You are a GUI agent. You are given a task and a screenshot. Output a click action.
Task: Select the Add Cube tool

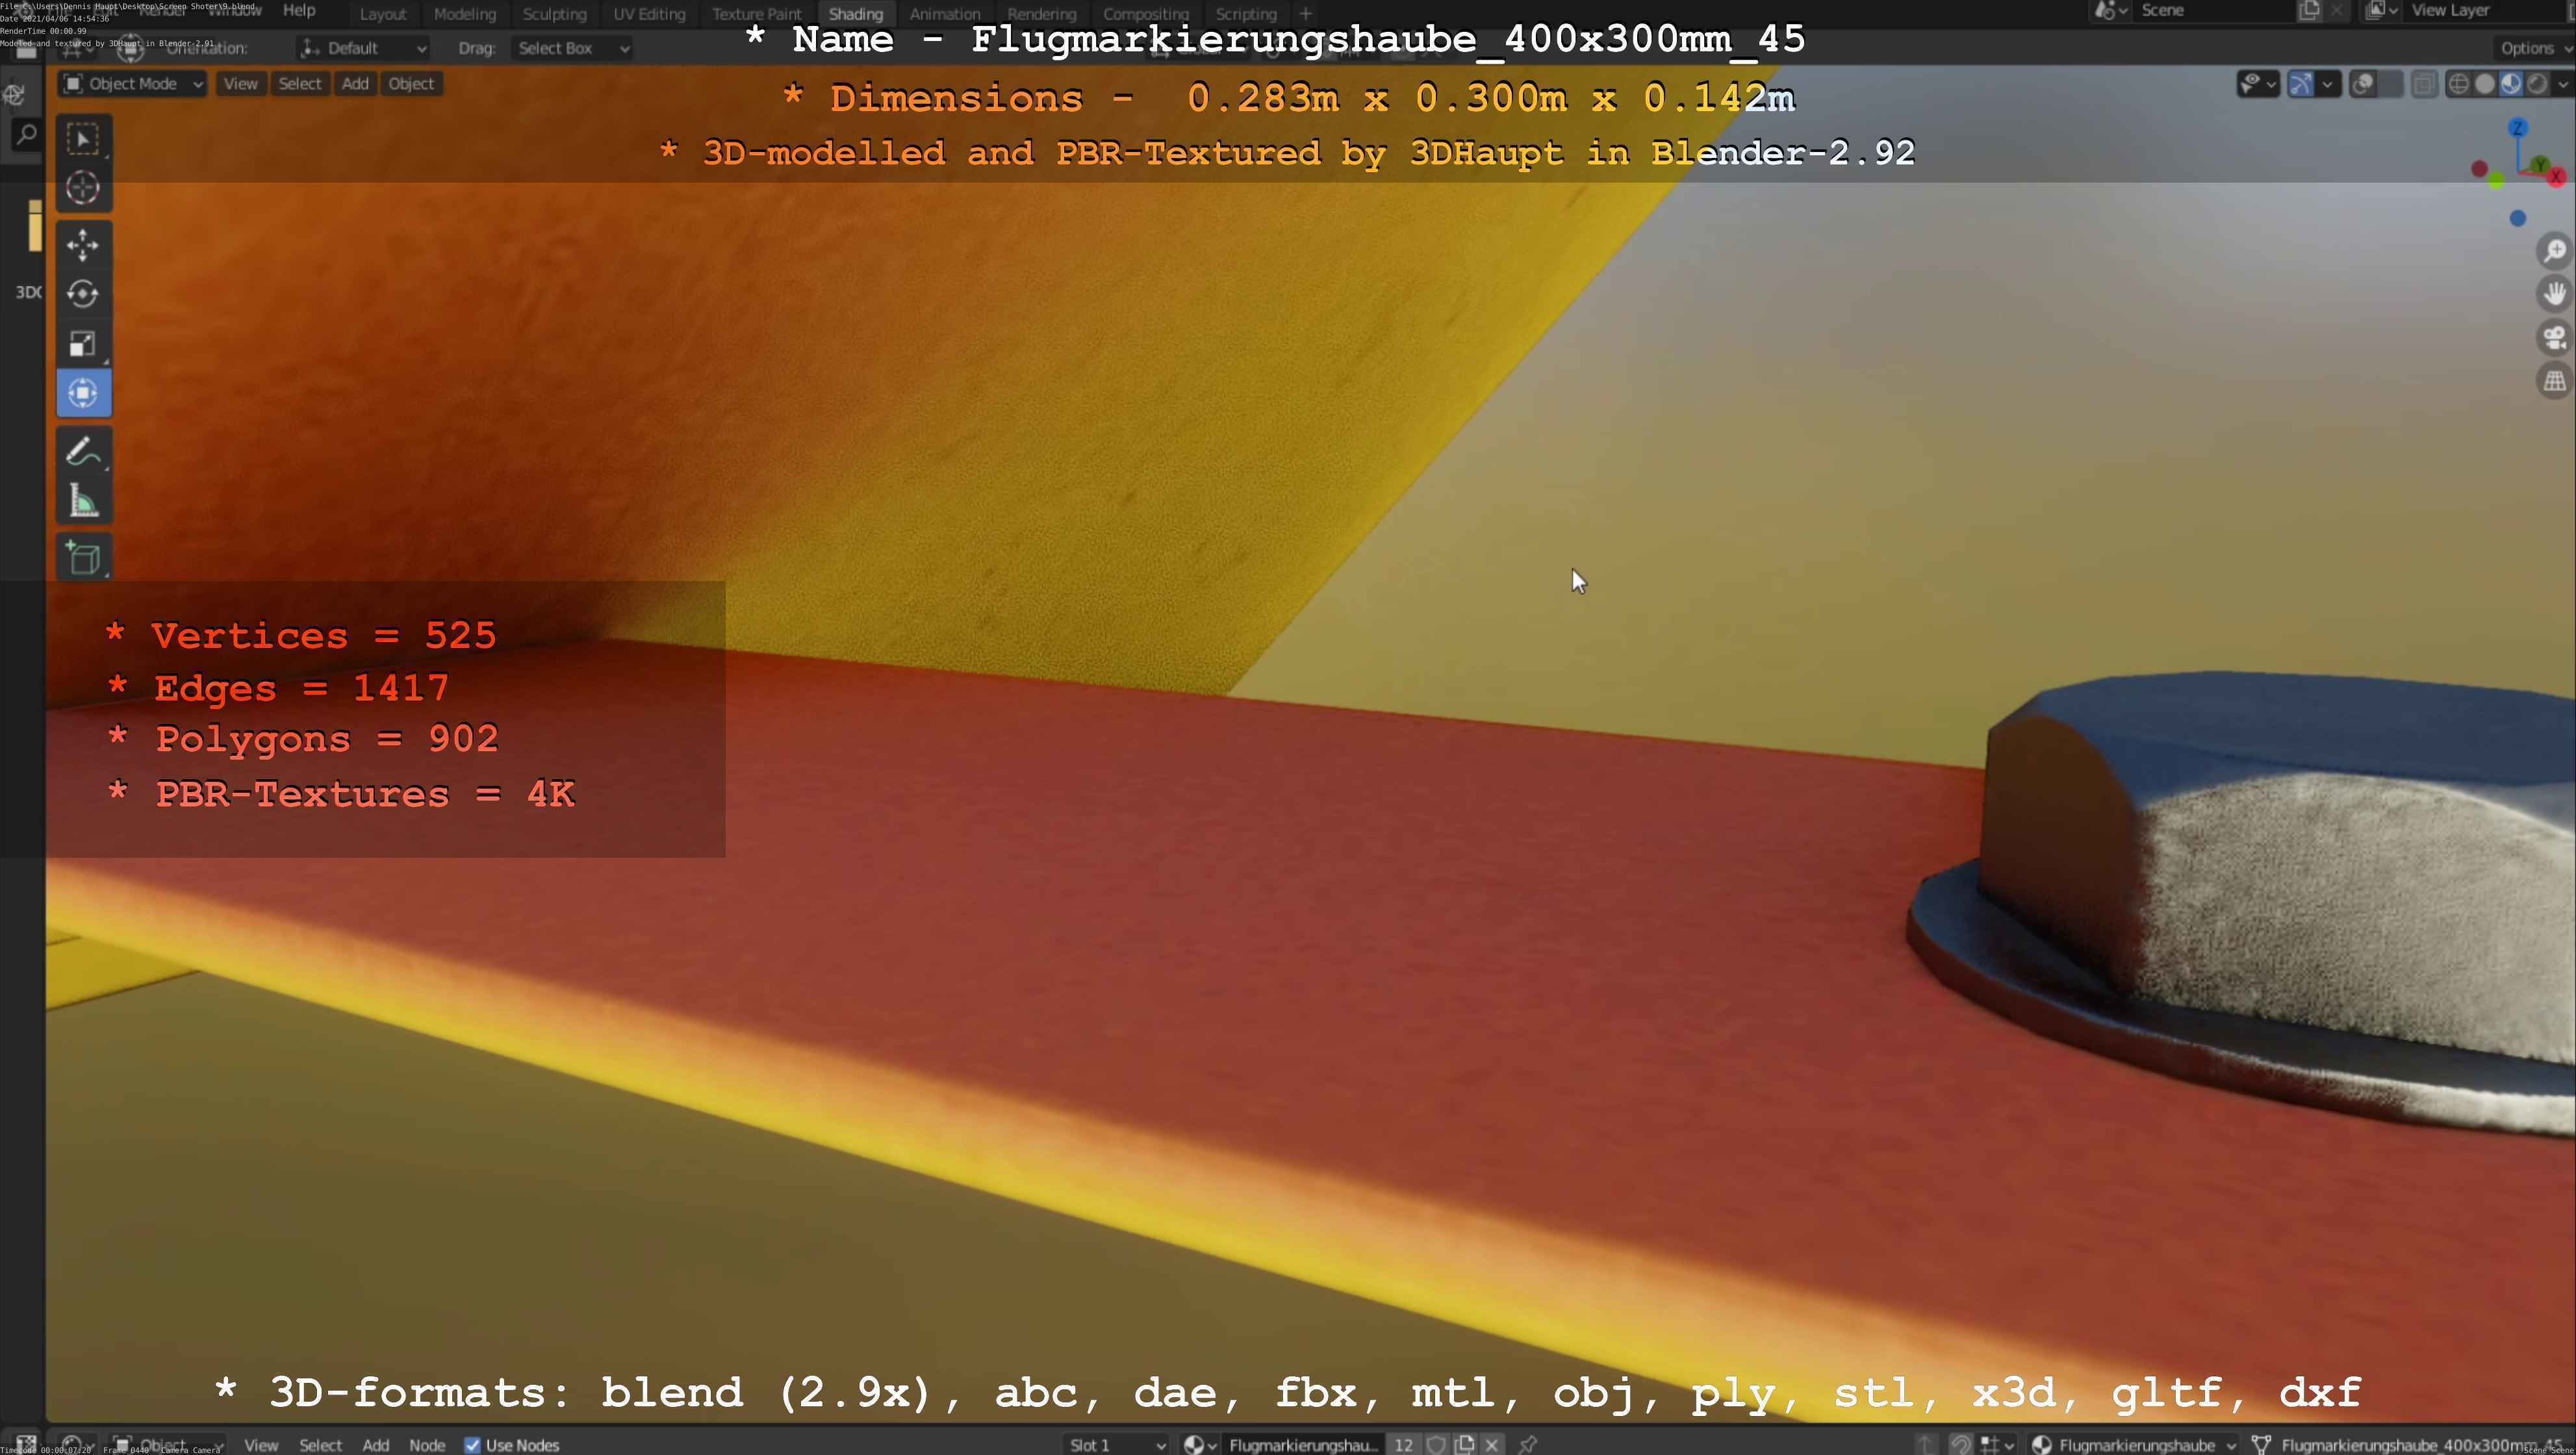coord(83,558)
